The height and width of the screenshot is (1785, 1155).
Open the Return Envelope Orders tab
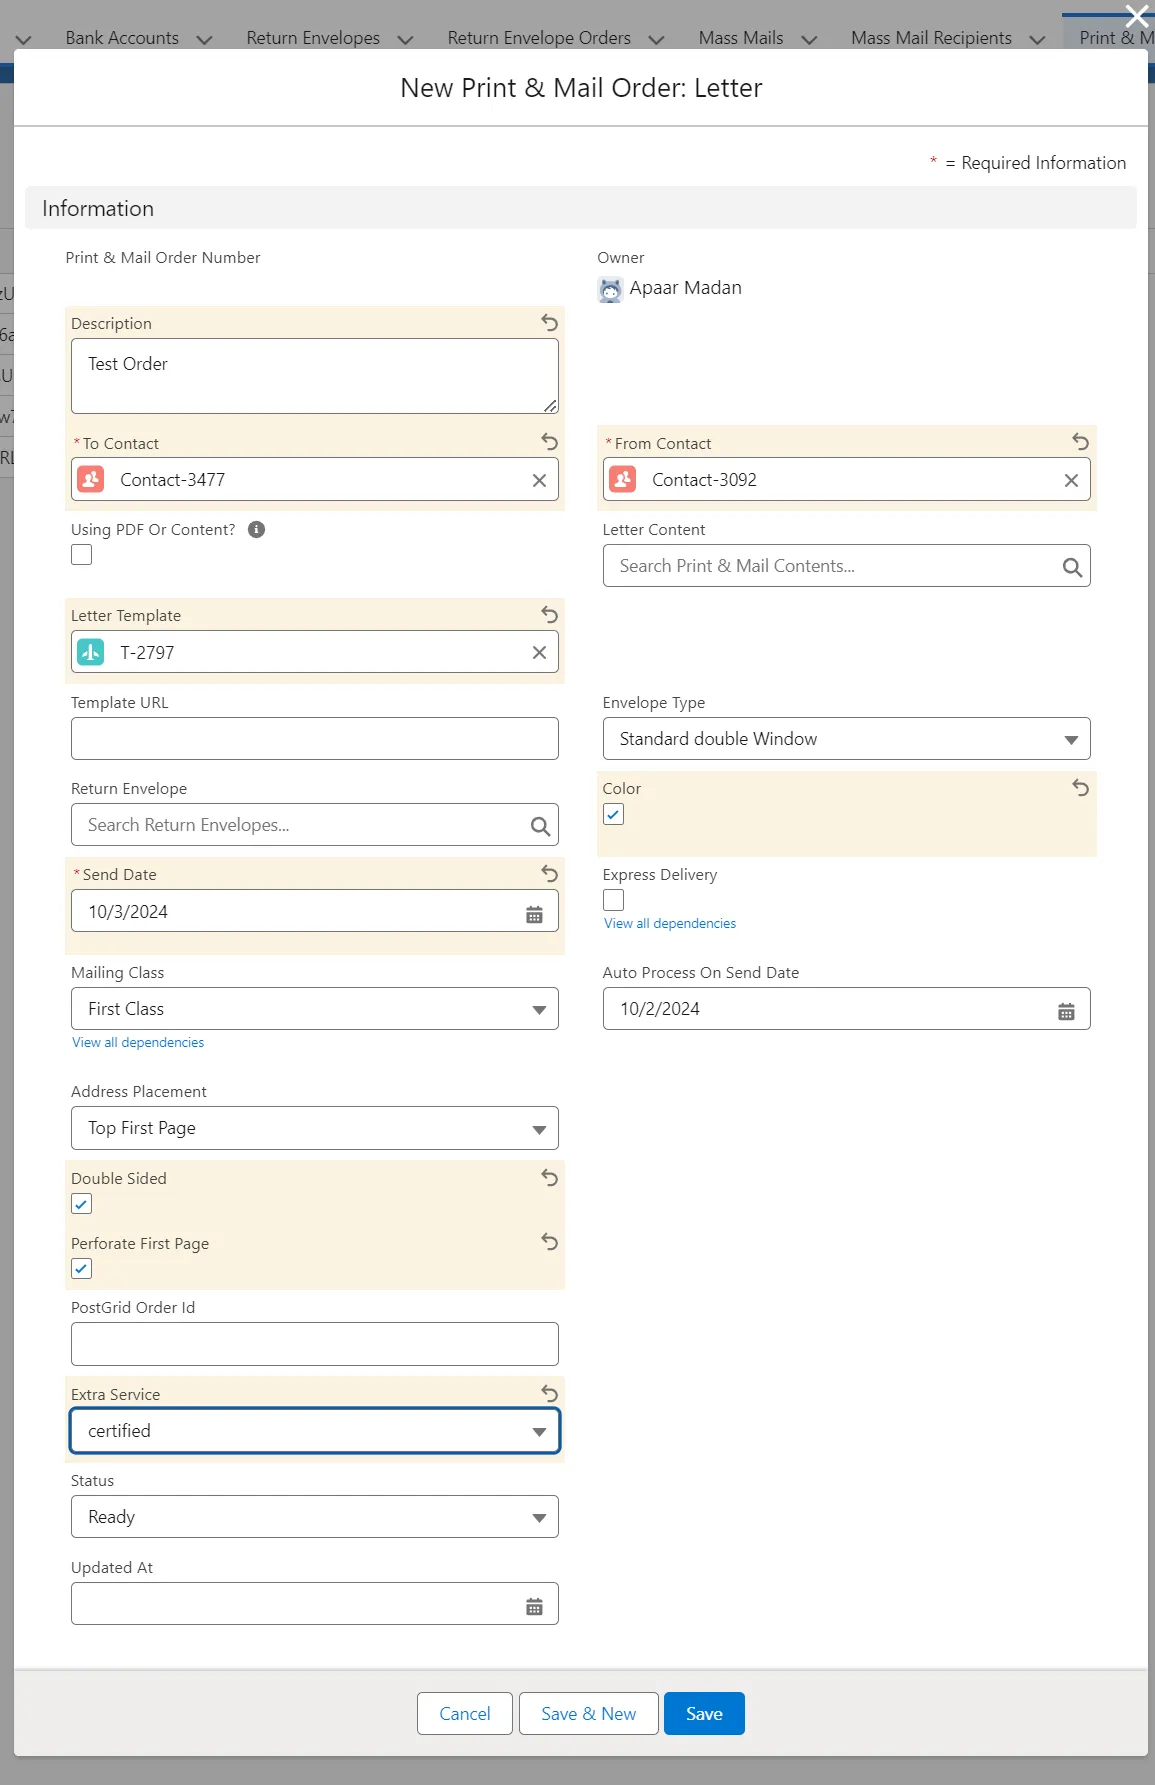tap(538, 38)
